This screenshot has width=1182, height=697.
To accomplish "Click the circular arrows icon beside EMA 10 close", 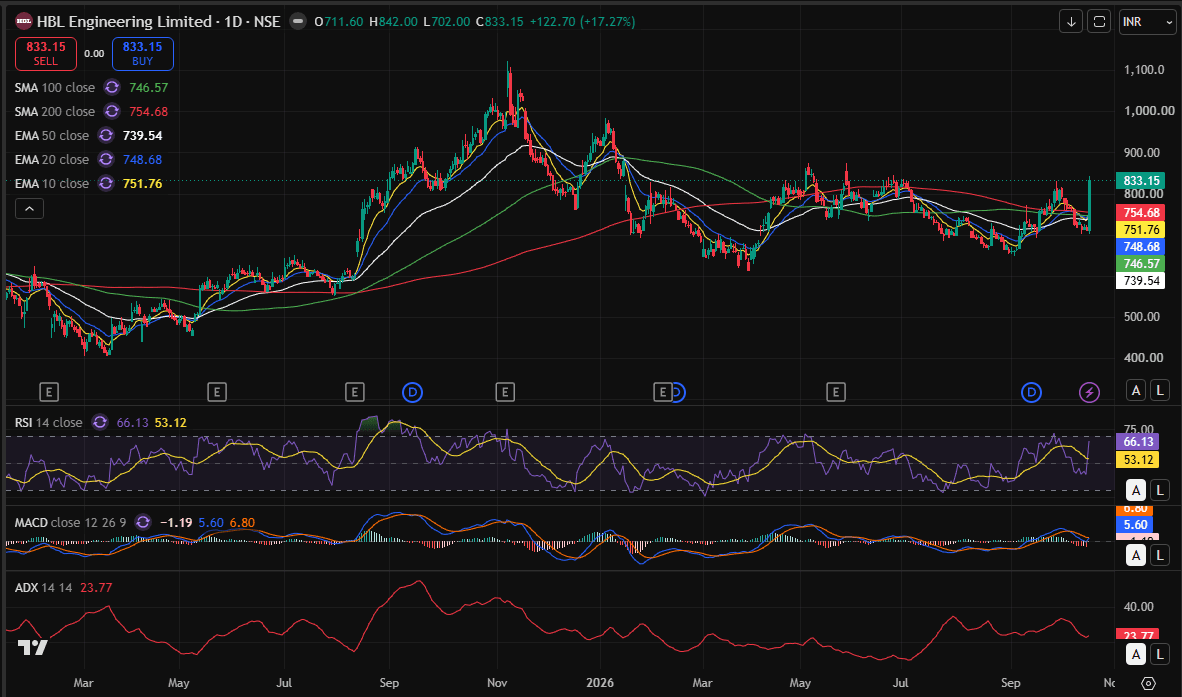I will click(x=106, y=183).
